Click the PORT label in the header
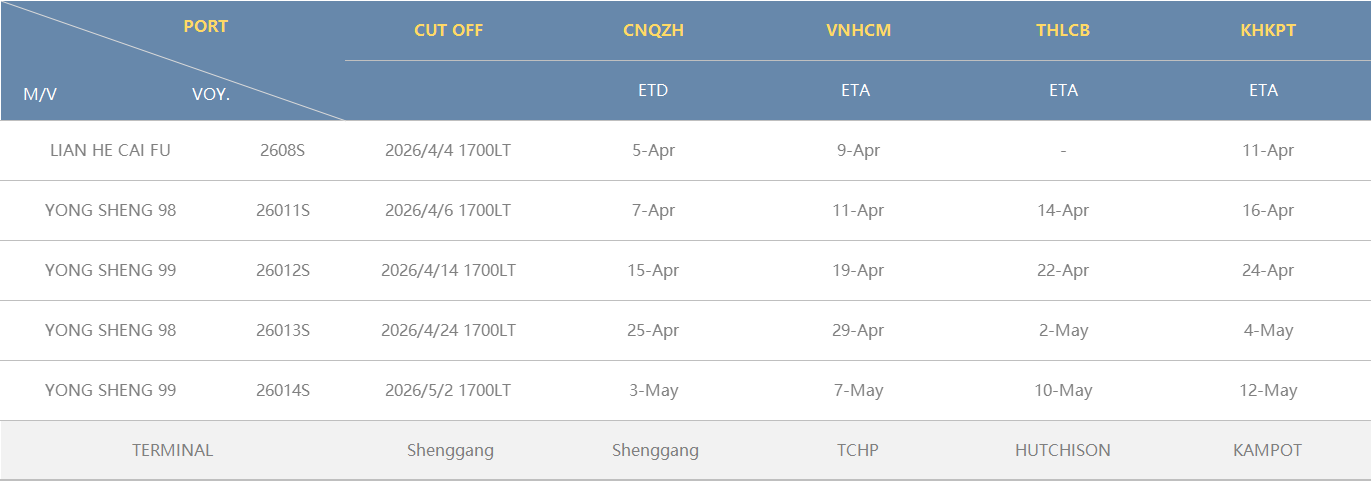The image size is (1372, 482). coord(205,26)
